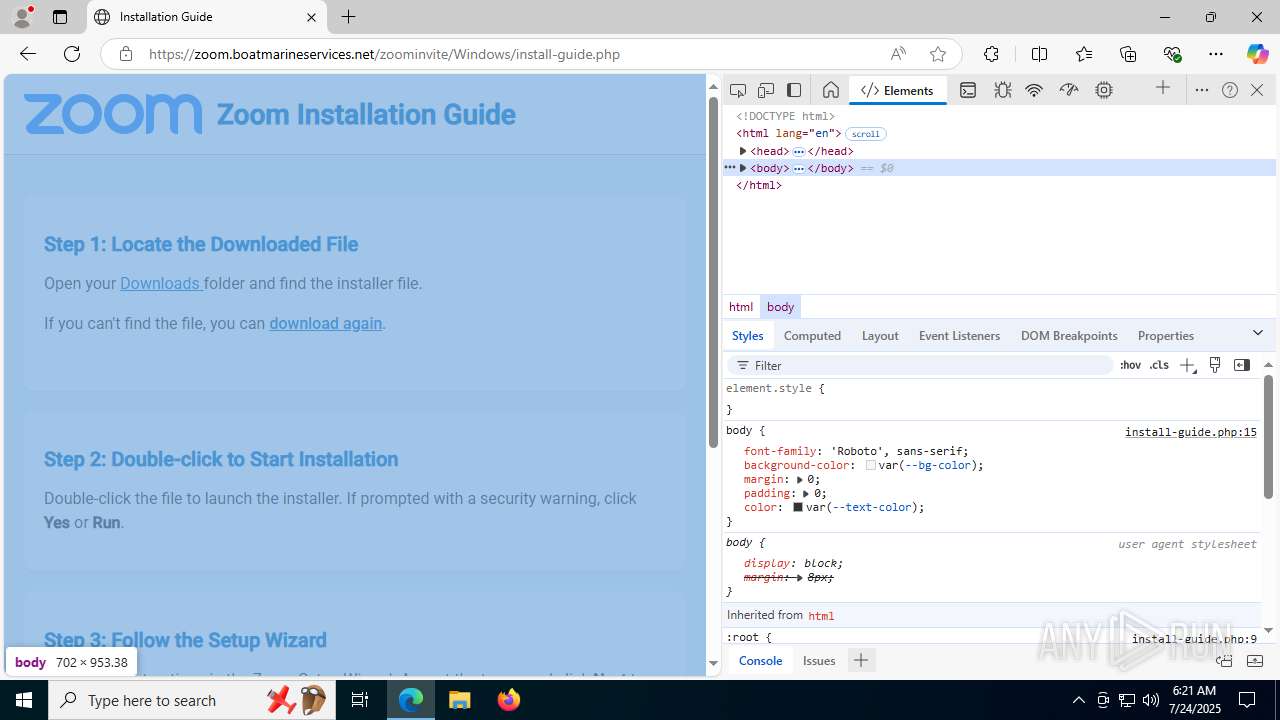
Task: Switch to the Computed tab
Action: [812, 336]
